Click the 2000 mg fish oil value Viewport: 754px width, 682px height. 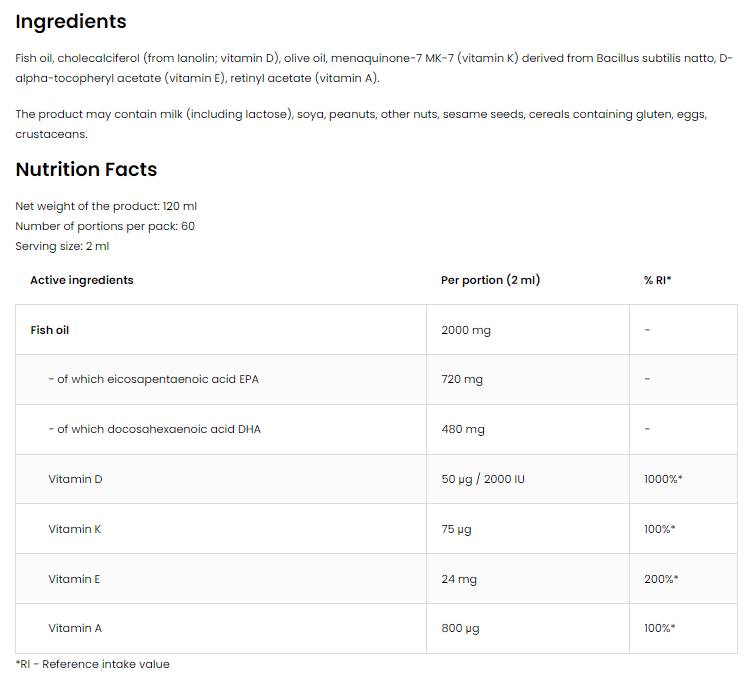[x=466, y=330]
